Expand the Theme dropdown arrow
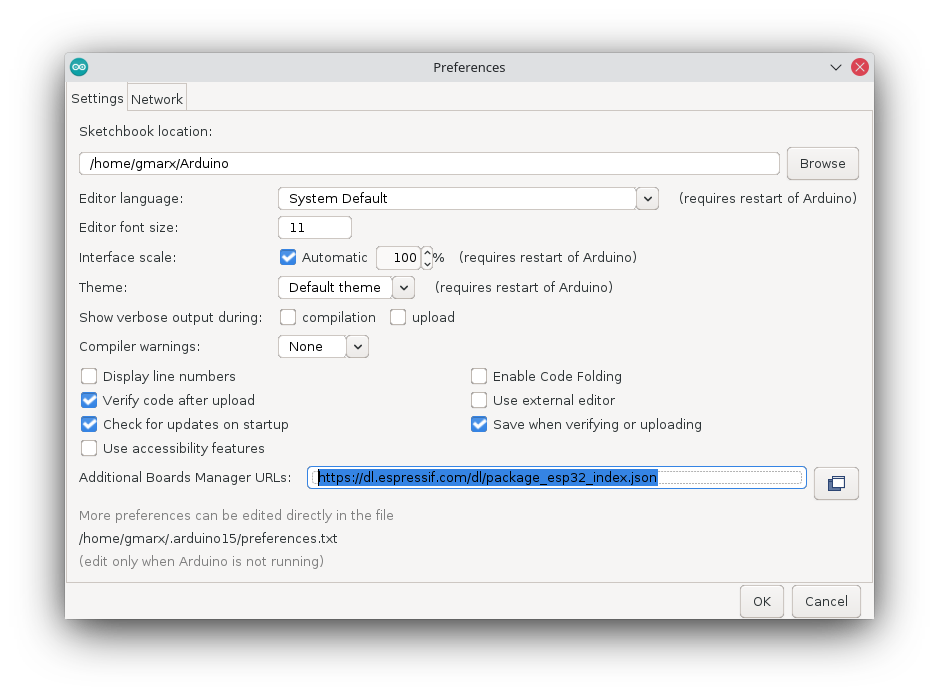Image resolution: width=939 pixels, height=696 pixels. tap(404, 288)
